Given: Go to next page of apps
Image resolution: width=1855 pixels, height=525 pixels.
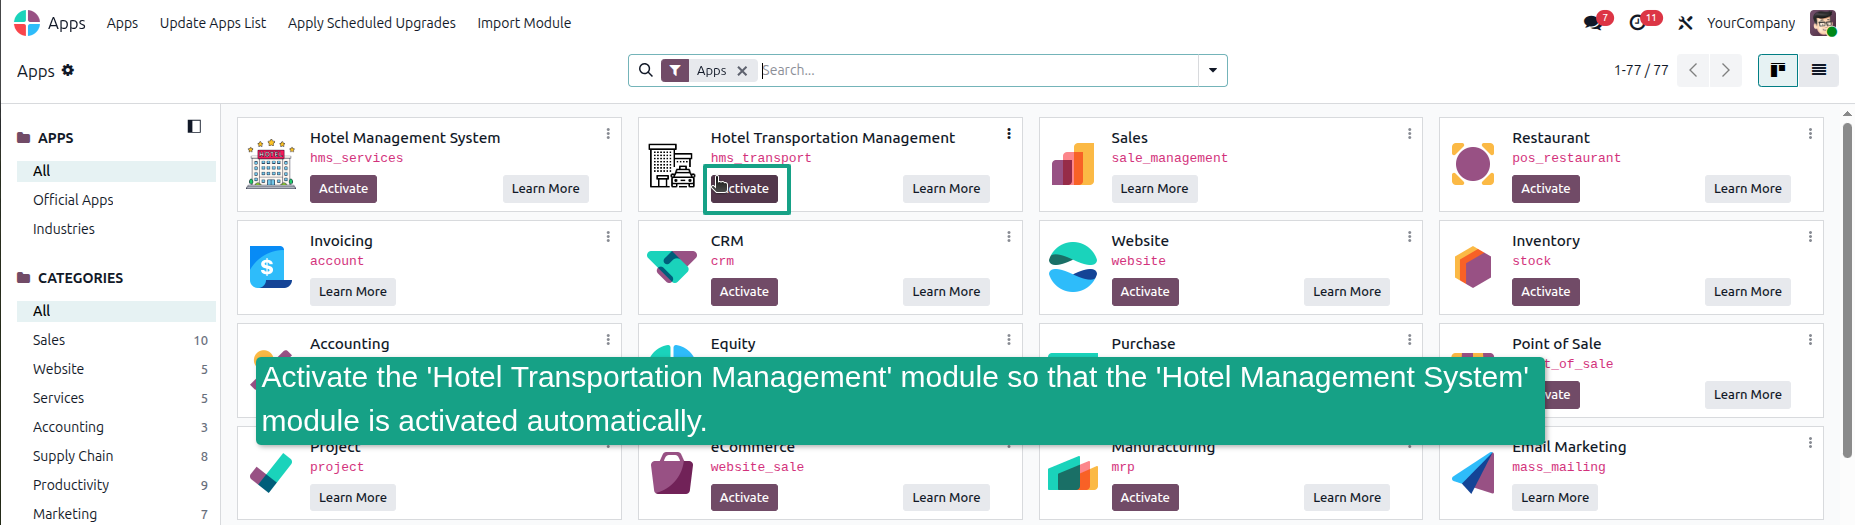Looking at the screenshot, I should 1725,70.
